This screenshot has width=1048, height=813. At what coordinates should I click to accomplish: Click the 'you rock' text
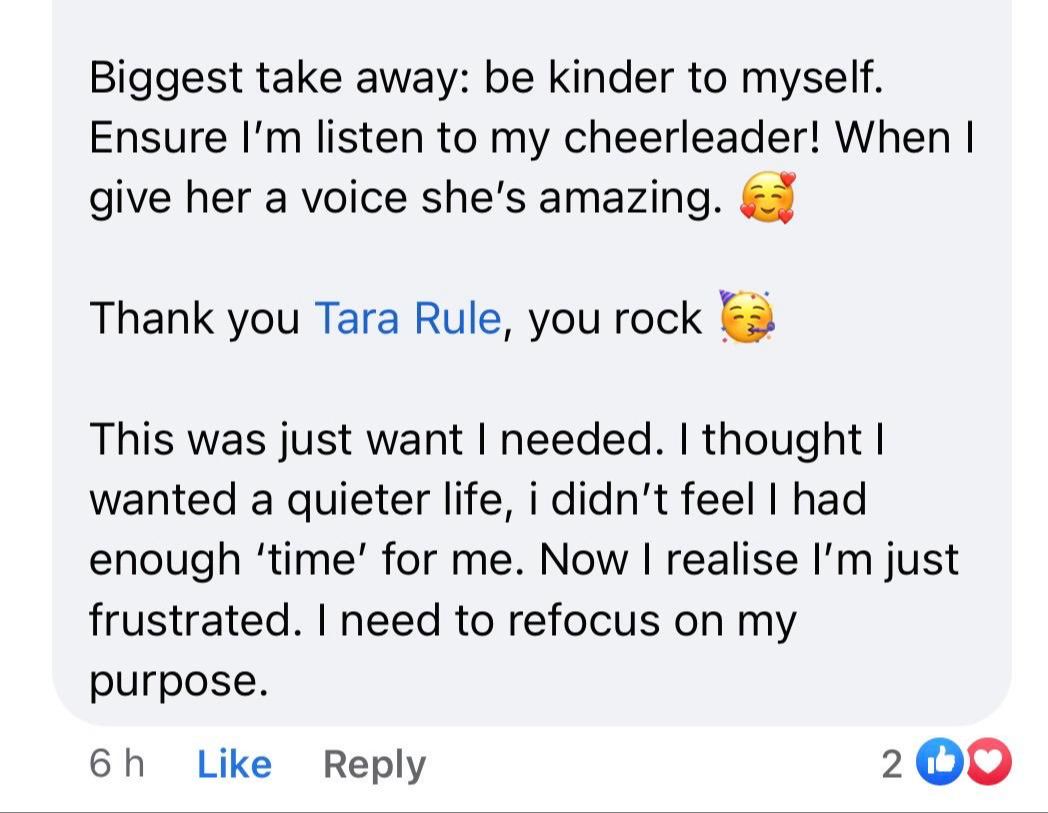(615, 318)
